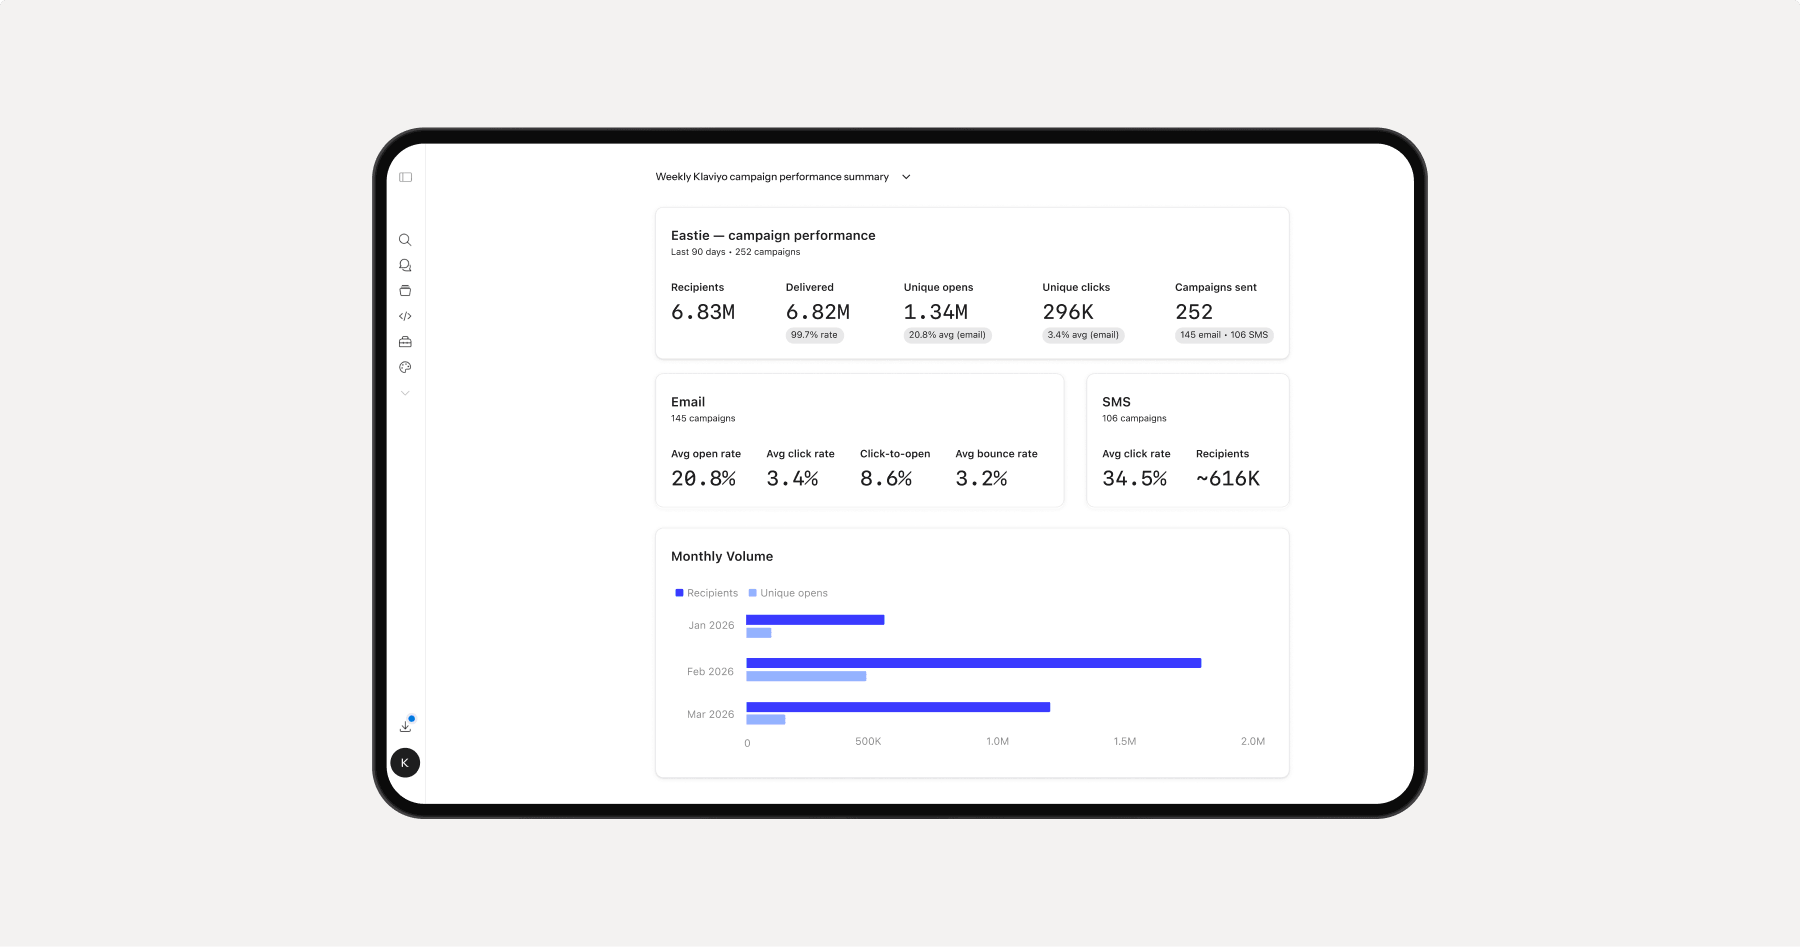Click the 1.34M unique opens value

[x=936, y=312]
